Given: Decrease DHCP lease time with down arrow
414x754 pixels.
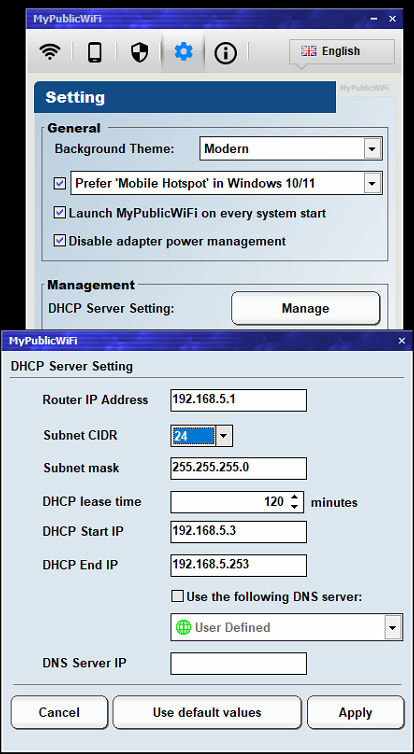Looking at the screenshot, I should 296,507.
